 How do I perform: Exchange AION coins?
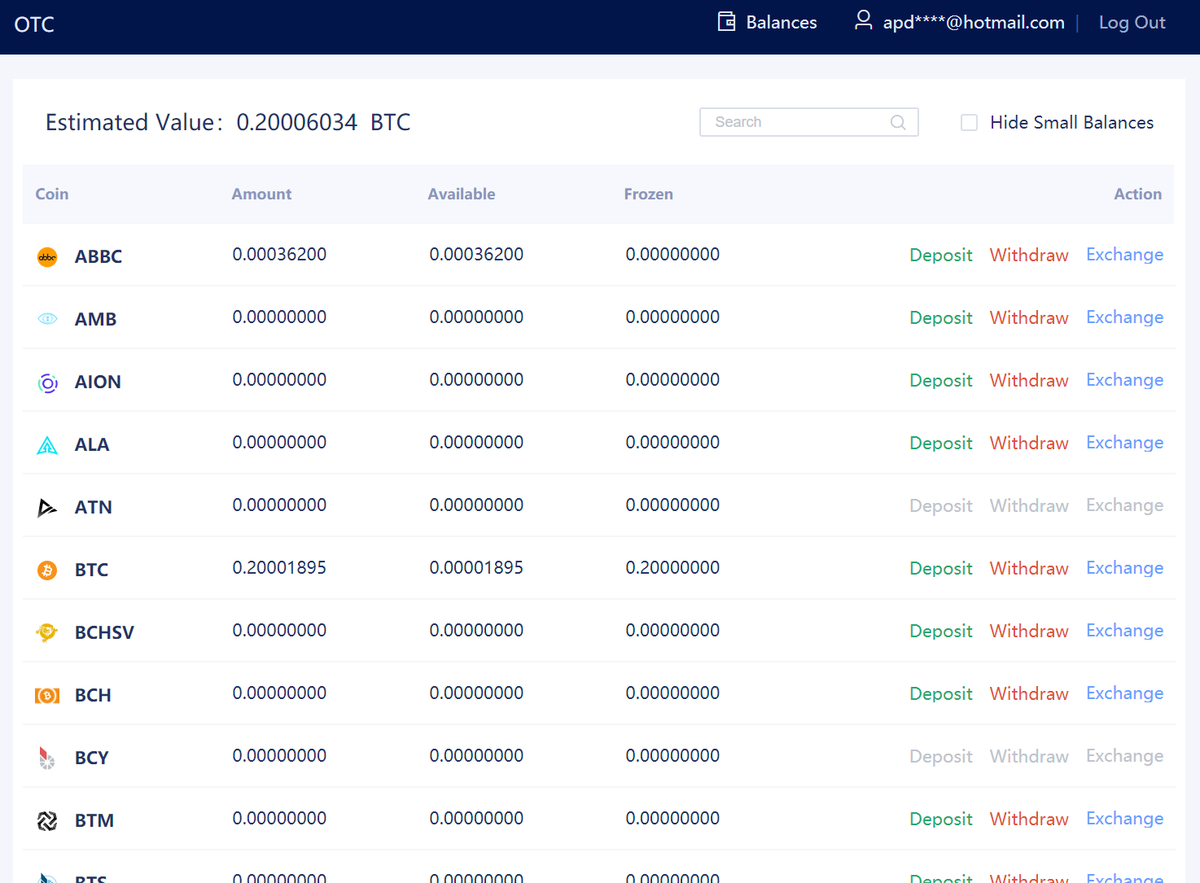tap(1125, 380)
